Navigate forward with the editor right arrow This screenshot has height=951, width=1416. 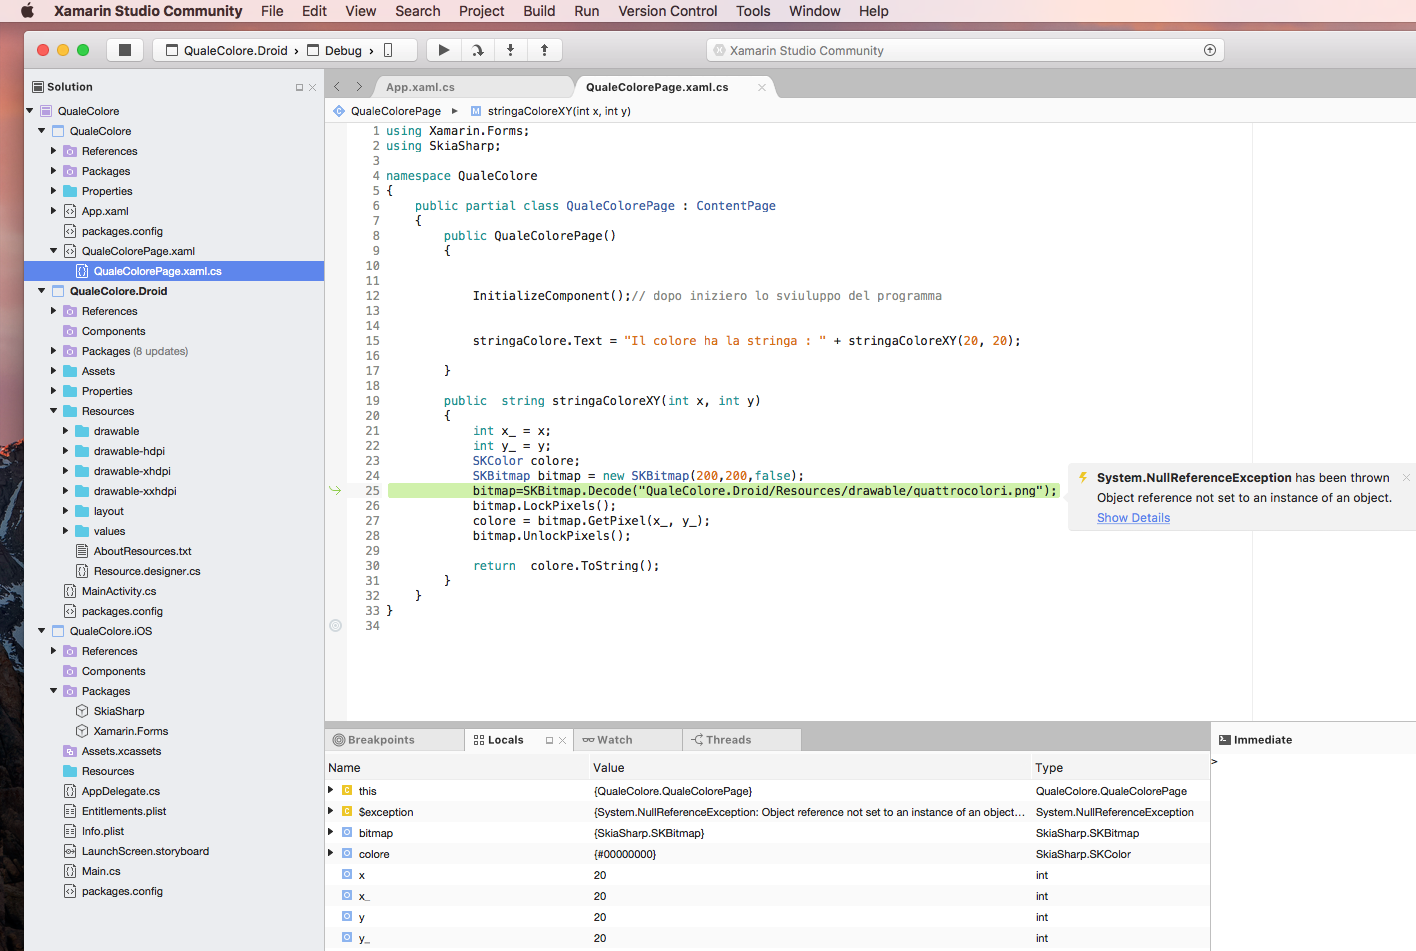pos(359,87)
